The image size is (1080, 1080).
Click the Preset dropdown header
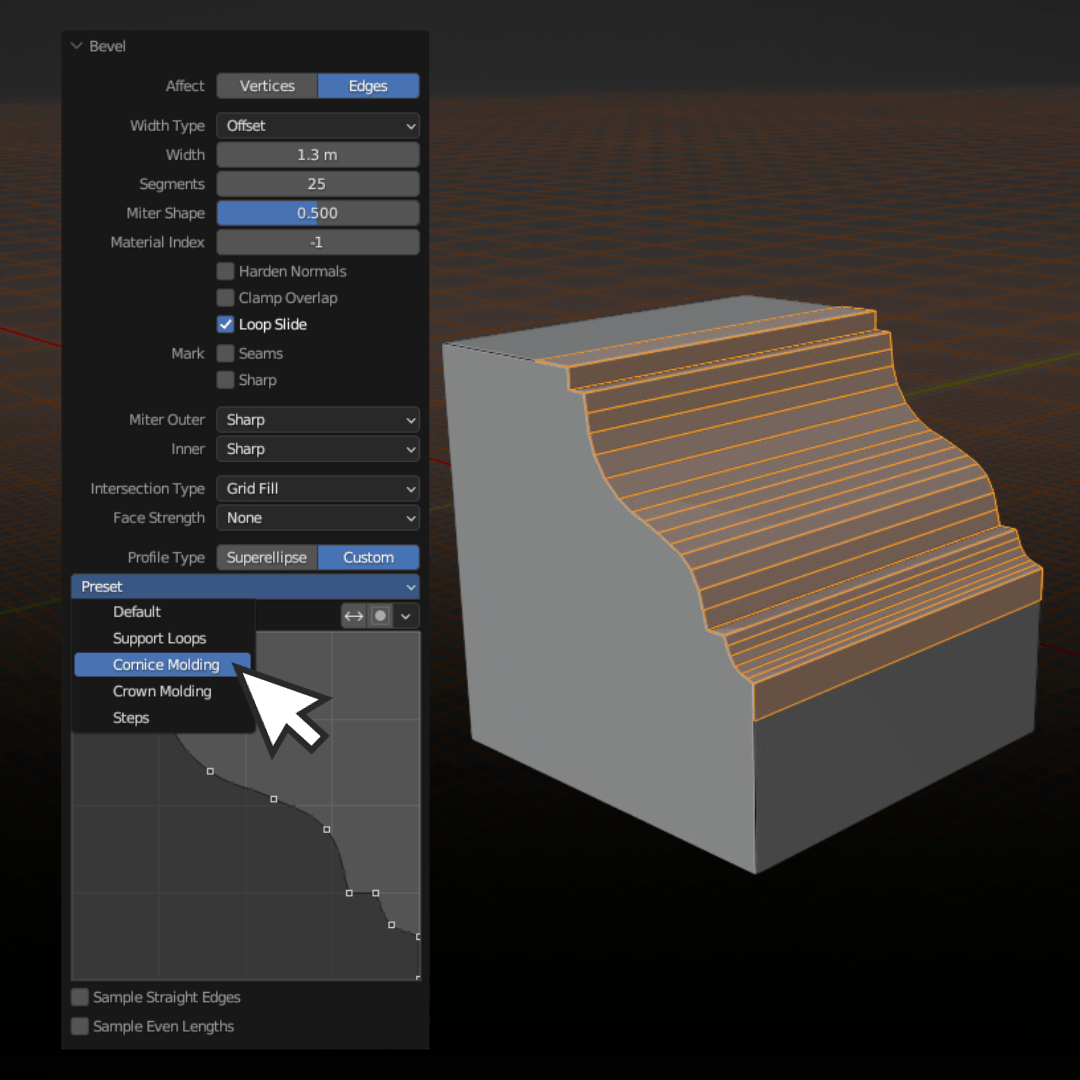[245, 587]
